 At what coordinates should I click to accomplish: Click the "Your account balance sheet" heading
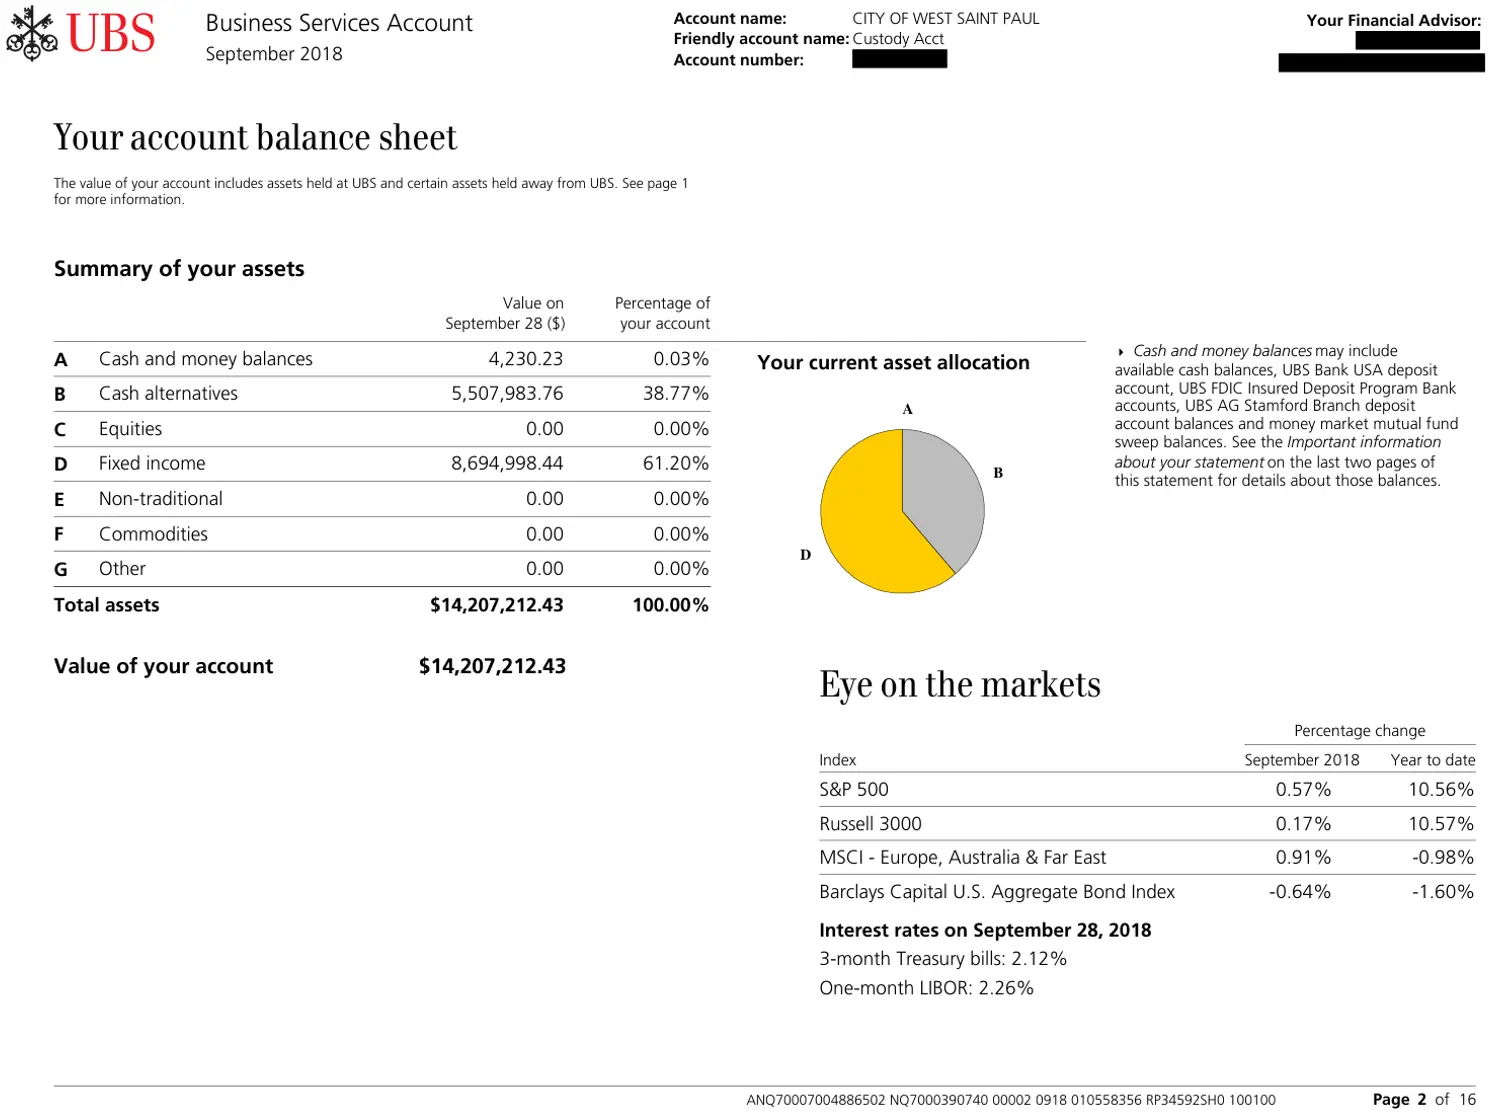click(x=255, y=137)
